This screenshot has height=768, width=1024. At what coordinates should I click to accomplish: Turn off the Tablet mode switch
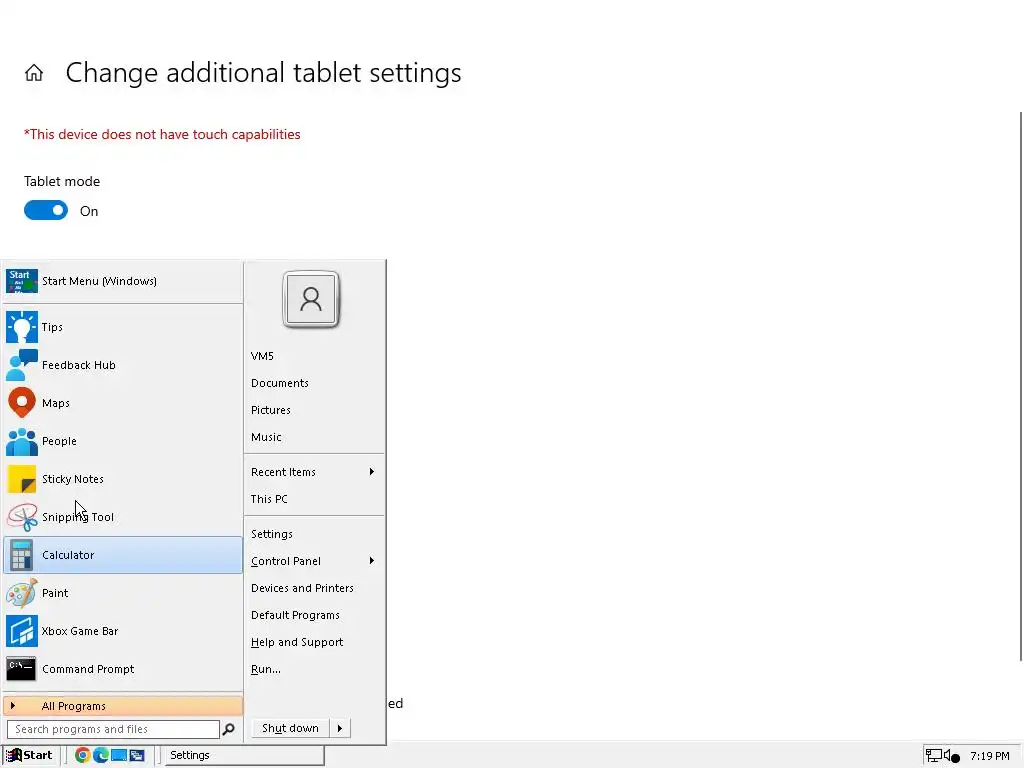pos(46,210)
